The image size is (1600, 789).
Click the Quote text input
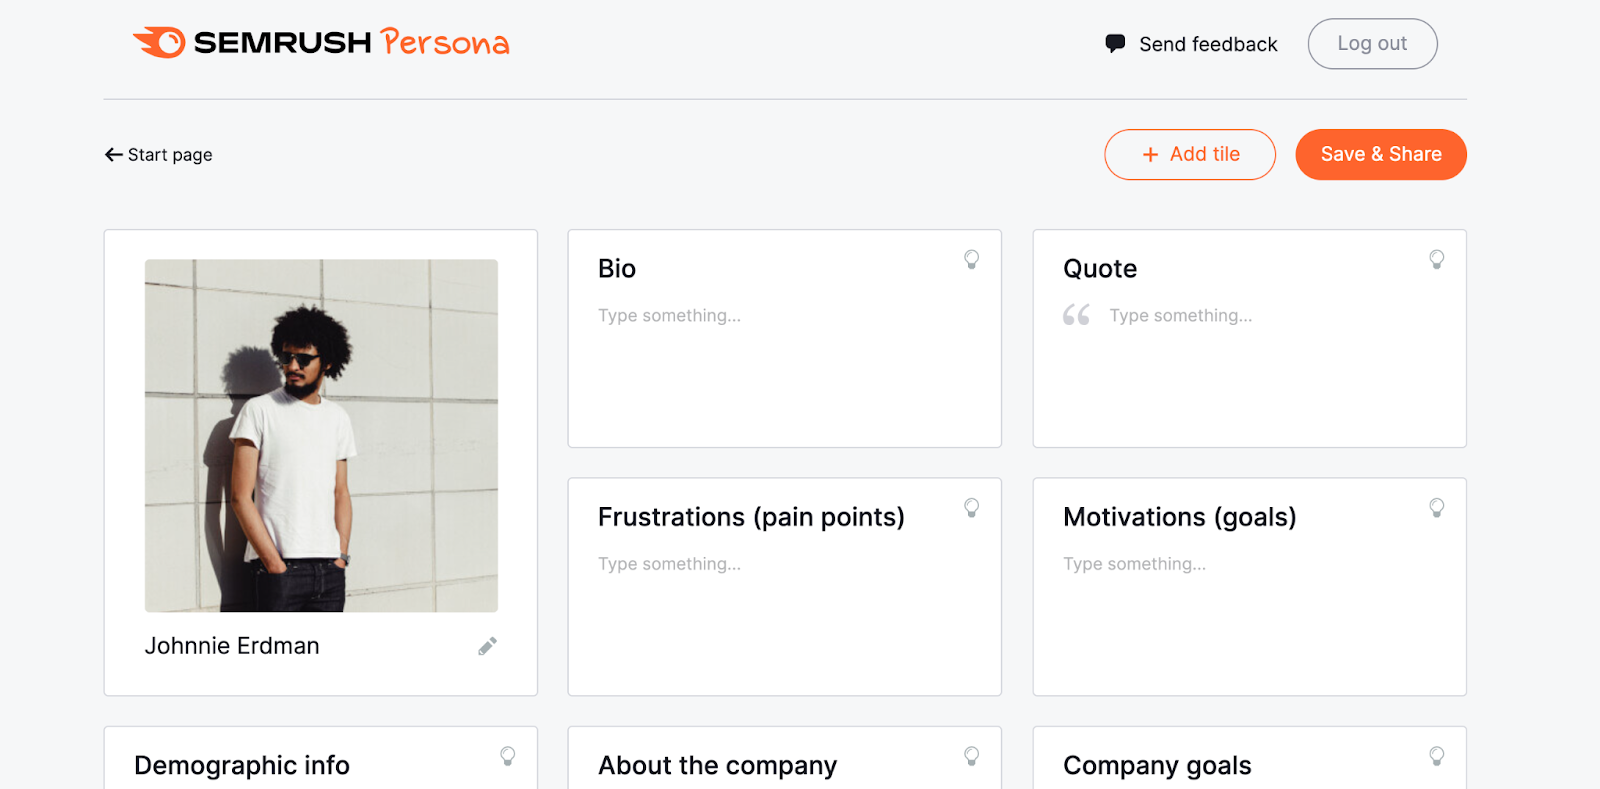point(1180,316)
